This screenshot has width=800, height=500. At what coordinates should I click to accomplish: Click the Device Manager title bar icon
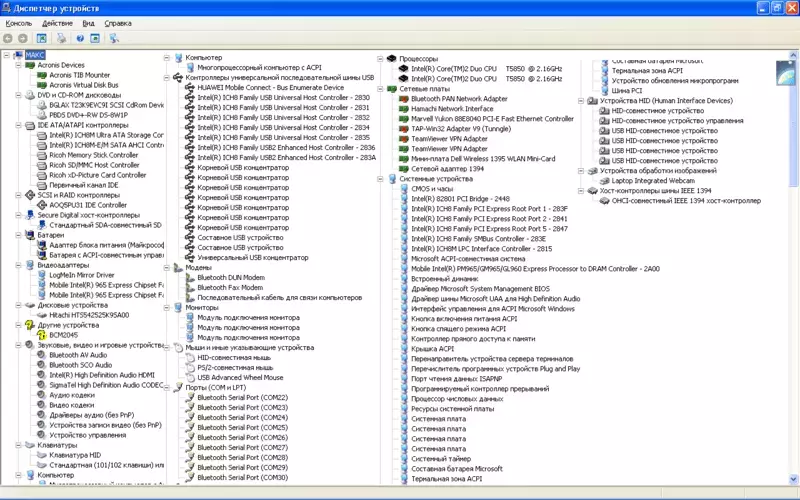click(x=6, y=8)
